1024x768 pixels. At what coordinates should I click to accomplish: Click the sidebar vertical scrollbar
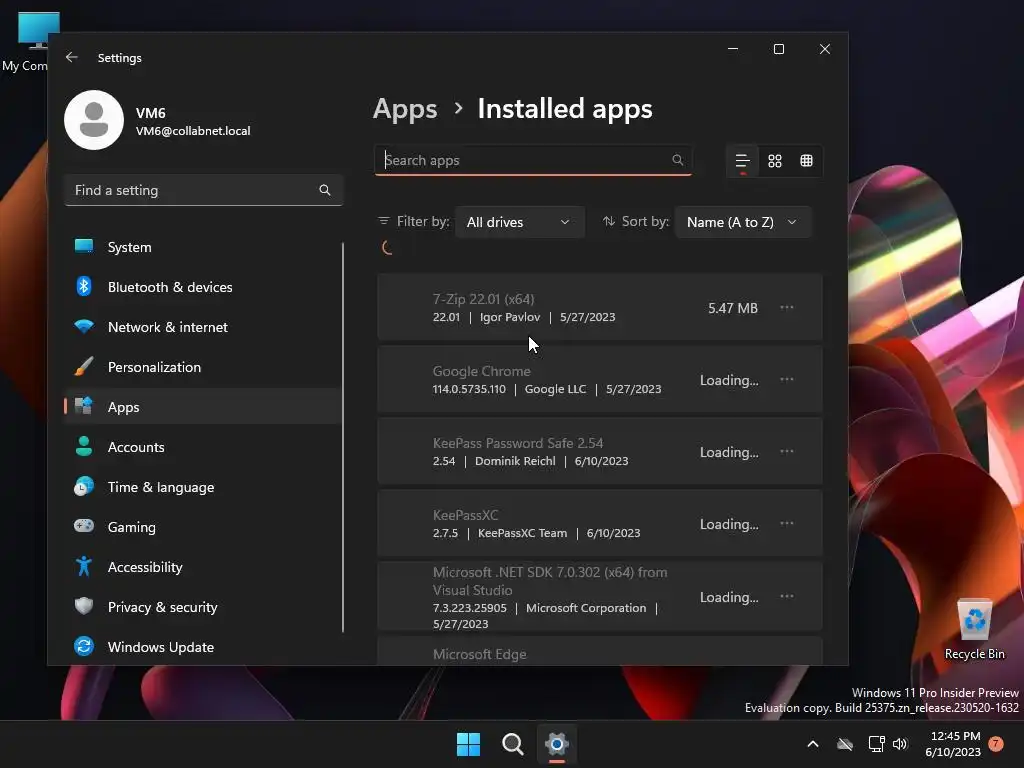(343, 438)
